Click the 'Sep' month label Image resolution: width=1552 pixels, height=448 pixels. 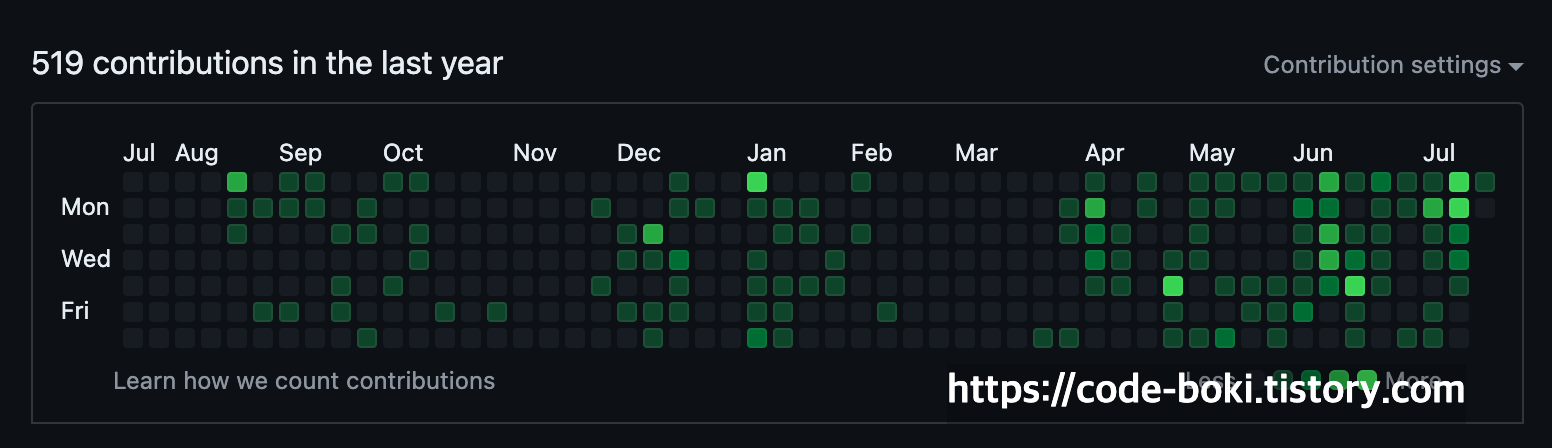point(300,153)
